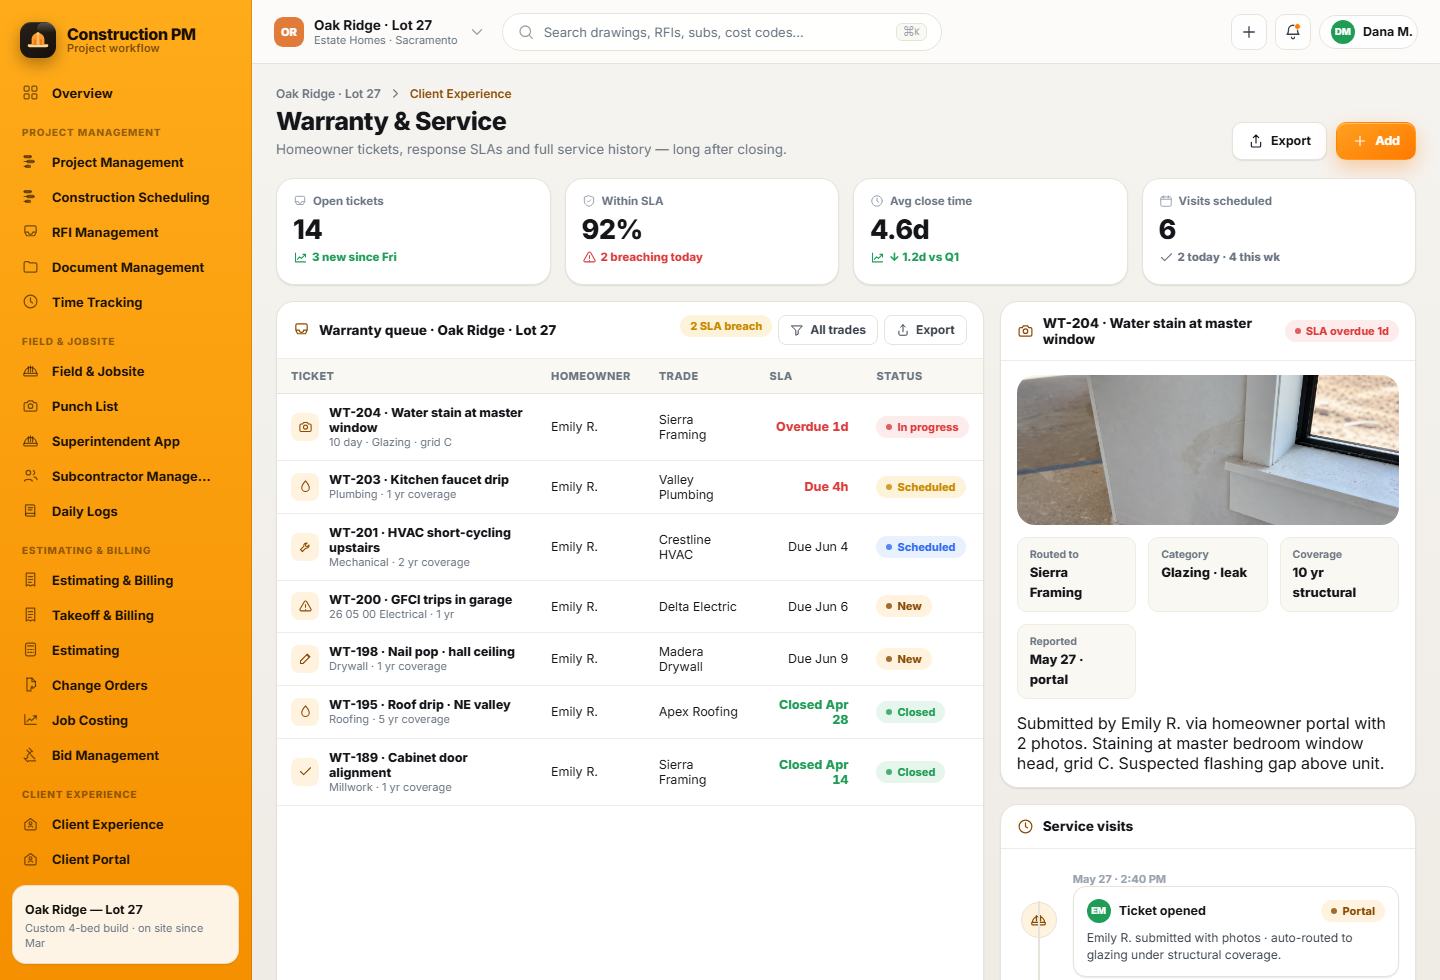1440x980 pixels.
Task: Click the SLA overdue 1d badge
Action: coord(1342,331)
